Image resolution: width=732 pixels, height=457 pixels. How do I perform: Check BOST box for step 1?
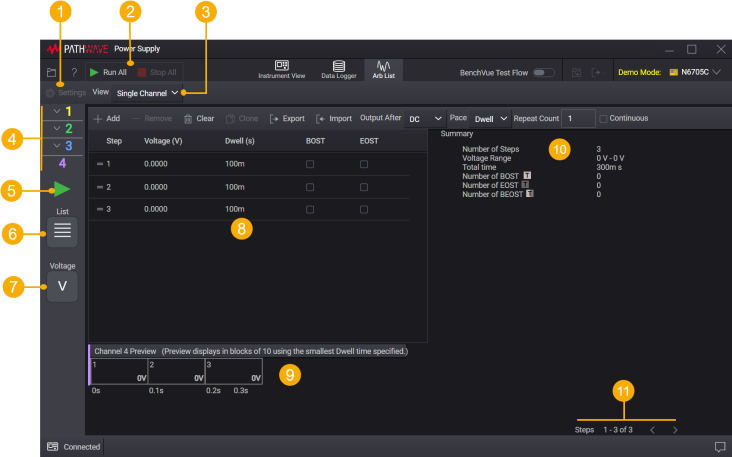(x=310, y=163)
